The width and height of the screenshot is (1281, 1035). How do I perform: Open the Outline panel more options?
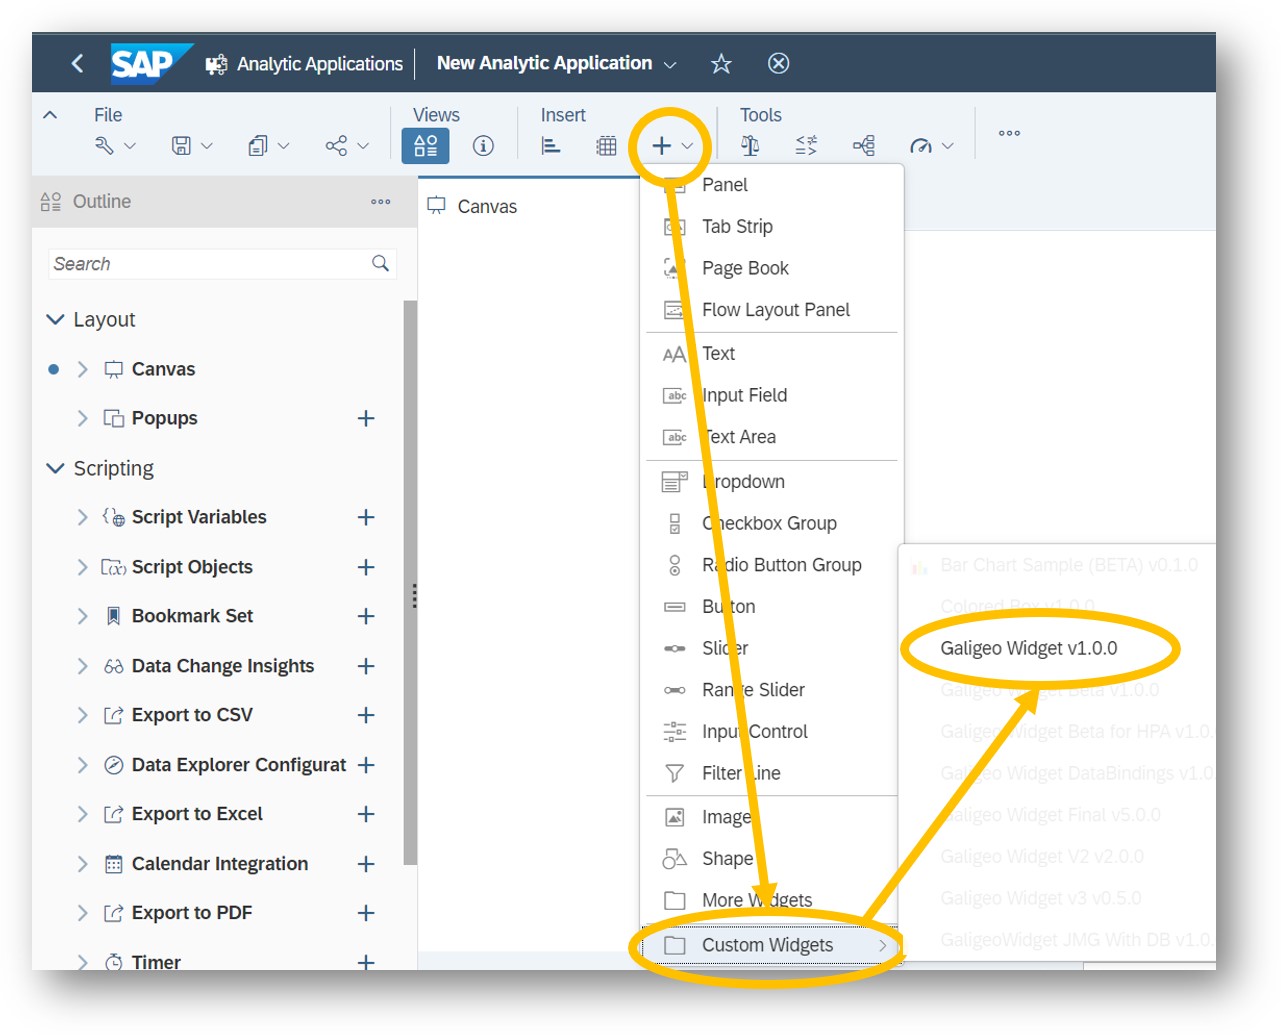pos(380,202)
